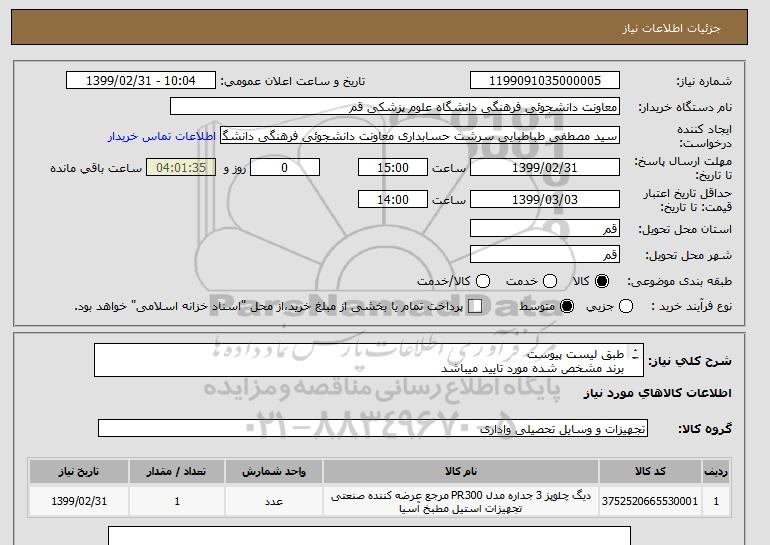Viewport: 770px width, 545px height.
Task: Click the استان محل تحویل field
Action: [545, 228]
